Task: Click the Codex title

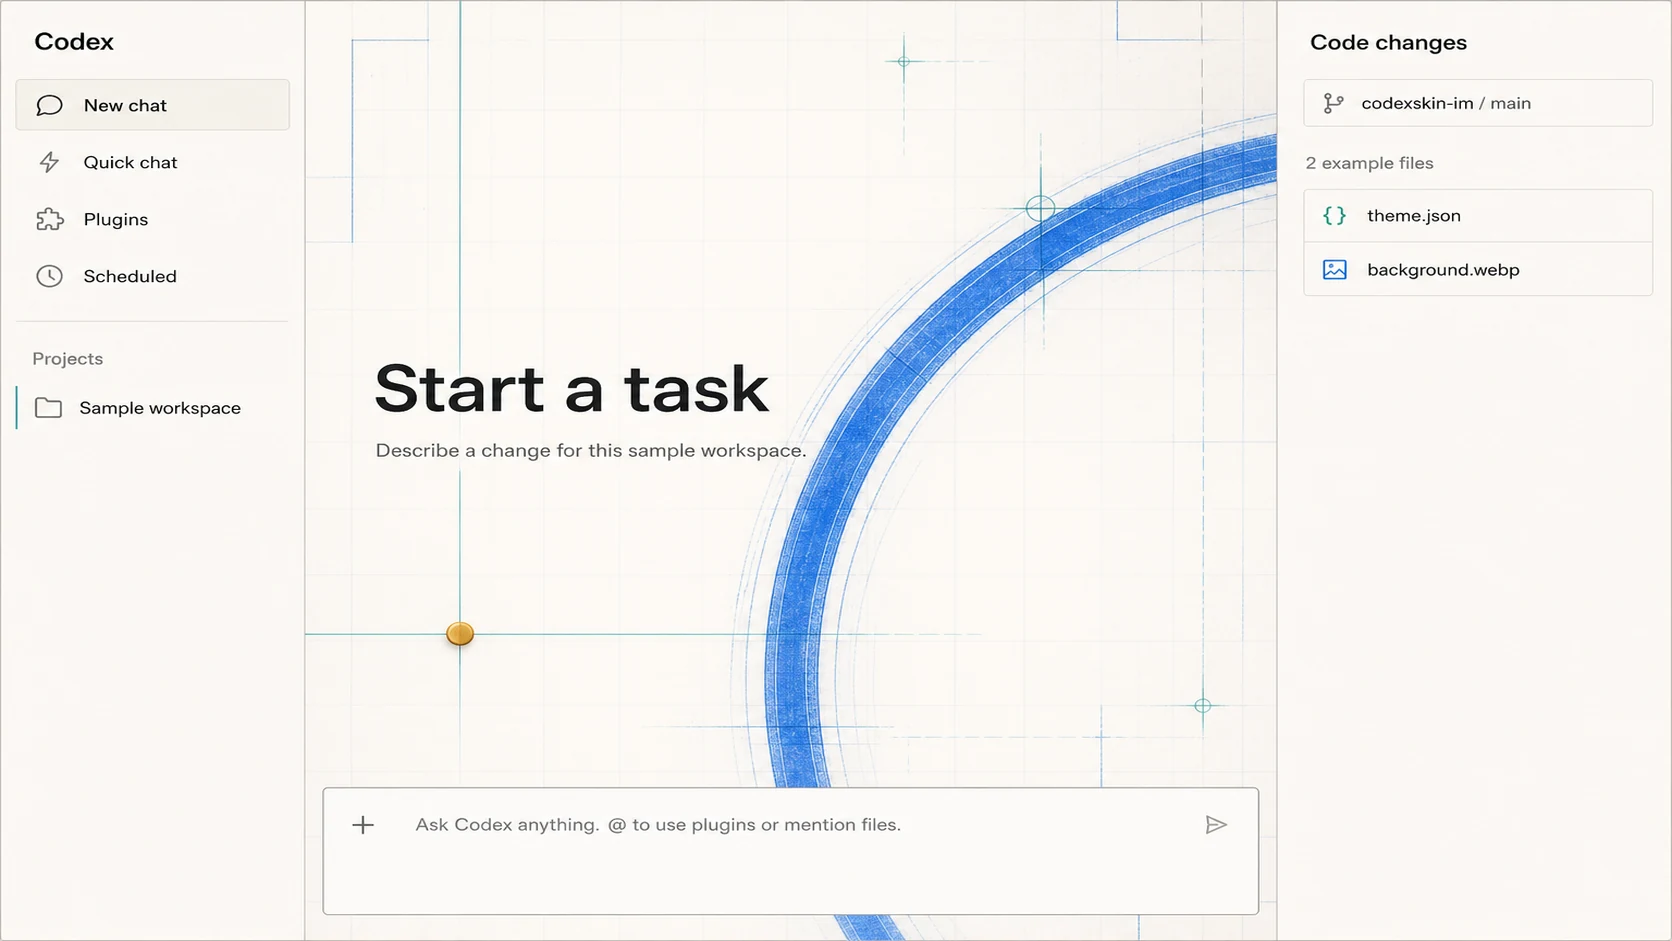Action: pos(74,42)
